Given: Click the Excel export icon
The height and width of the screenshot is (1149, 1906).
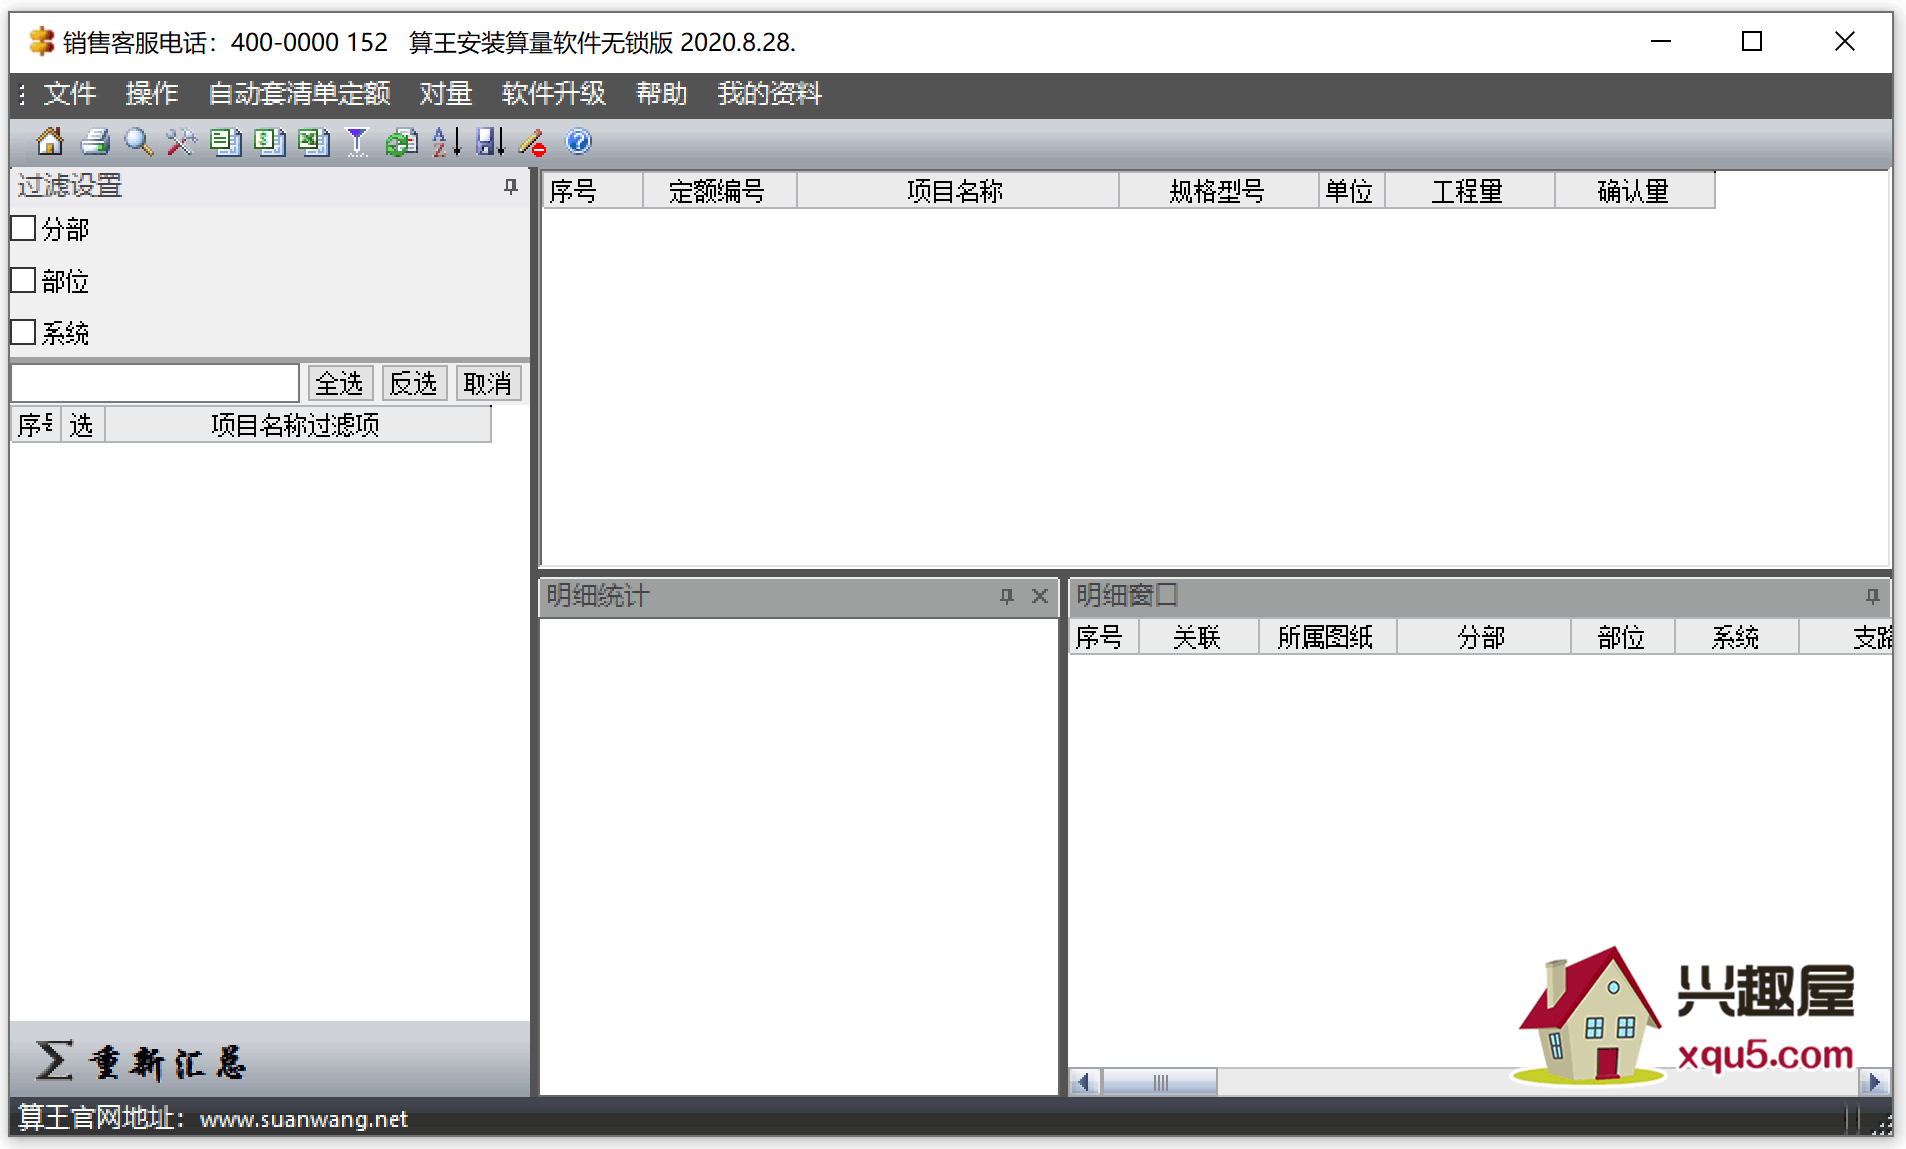Looking at the screenshot, I should [313, 142].
